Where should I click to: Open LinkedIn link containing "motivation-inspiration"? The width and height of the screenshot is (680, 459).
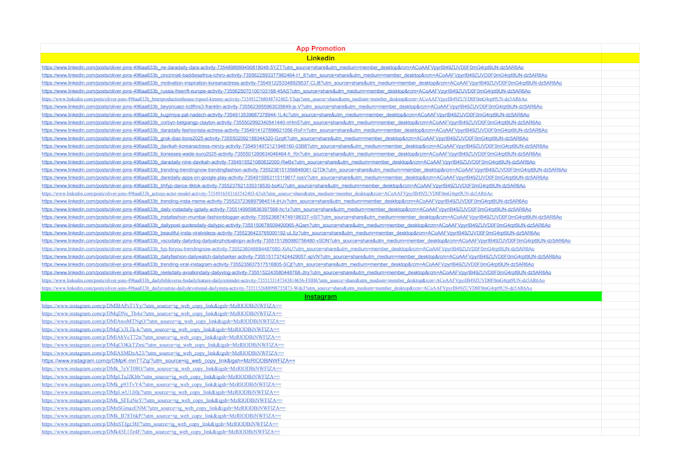[x=302, y=83]
